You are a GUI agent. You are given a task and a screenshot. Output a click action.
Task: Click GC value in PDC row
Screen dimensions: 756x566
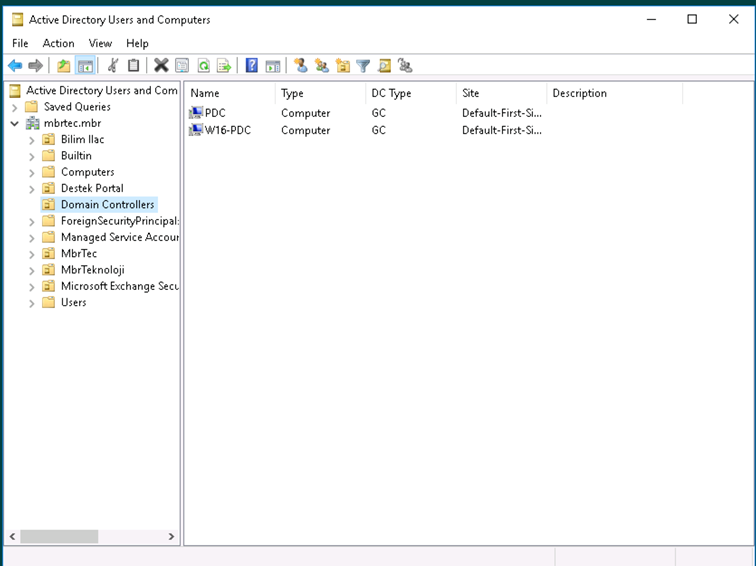[378, 113]
